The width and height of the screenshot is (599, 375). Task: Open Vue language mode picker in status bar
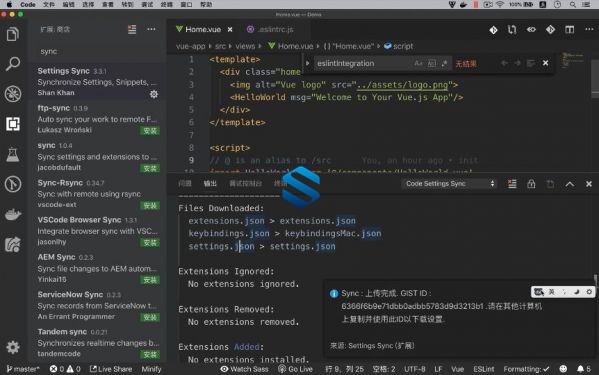click(x=457, y=369)
